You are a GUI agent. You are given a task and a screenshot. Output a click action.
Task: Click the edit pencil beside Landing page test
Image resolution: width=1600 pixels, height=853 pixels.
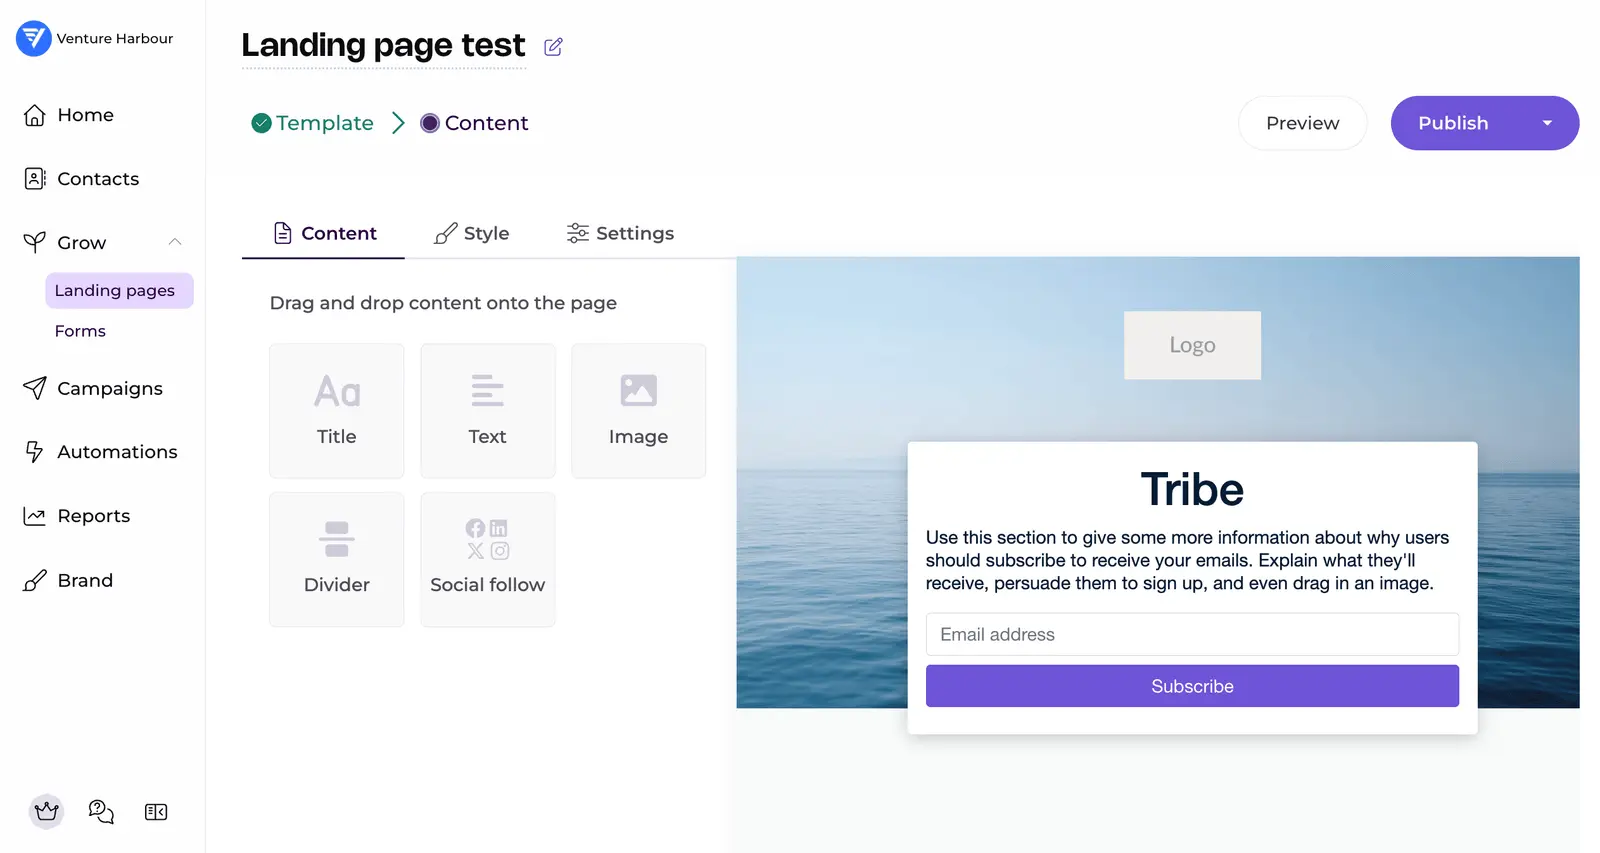point(553,46)
